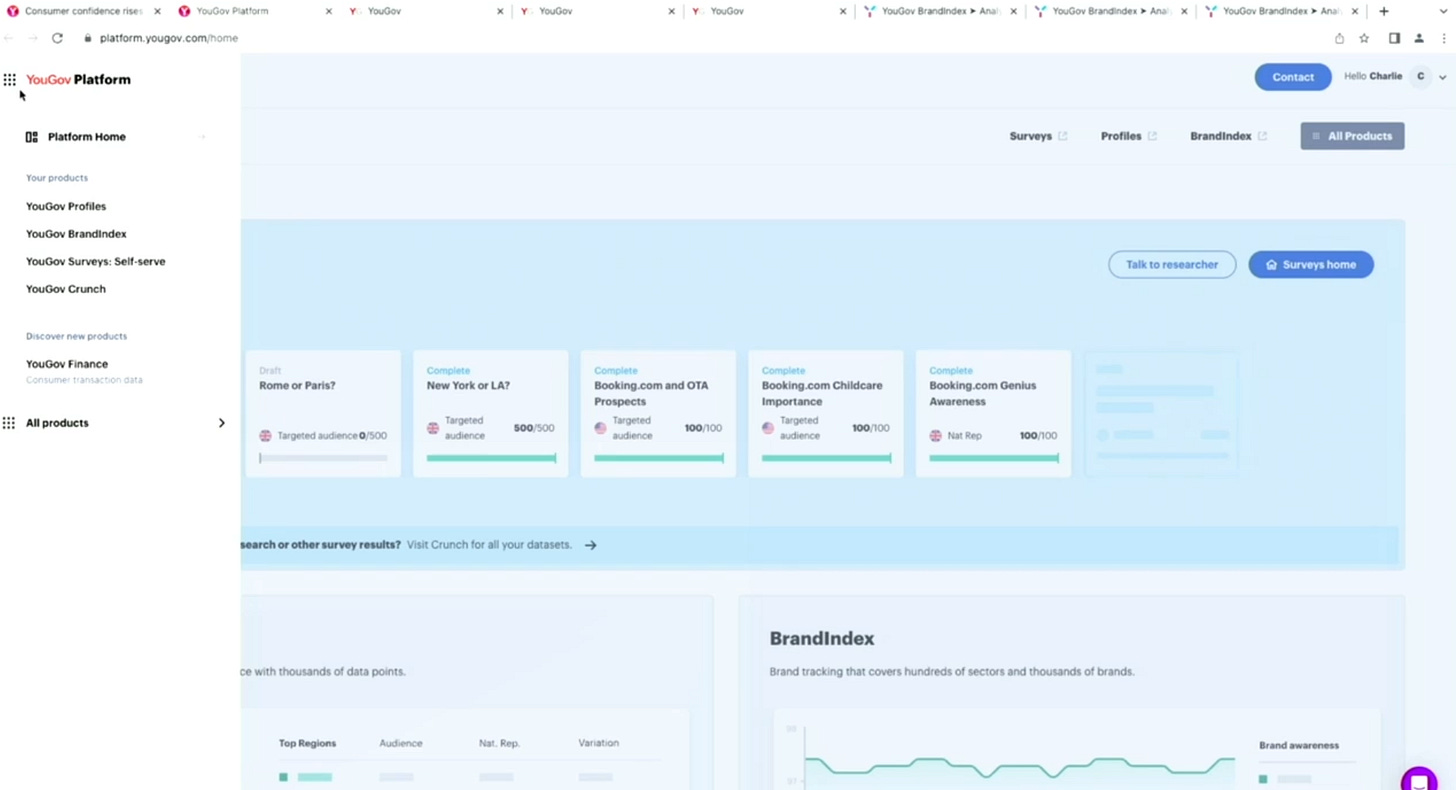The width and height of the screenshot is (1456, 790).
Task: Open the Surveys external link
Action: [1038, 136]
